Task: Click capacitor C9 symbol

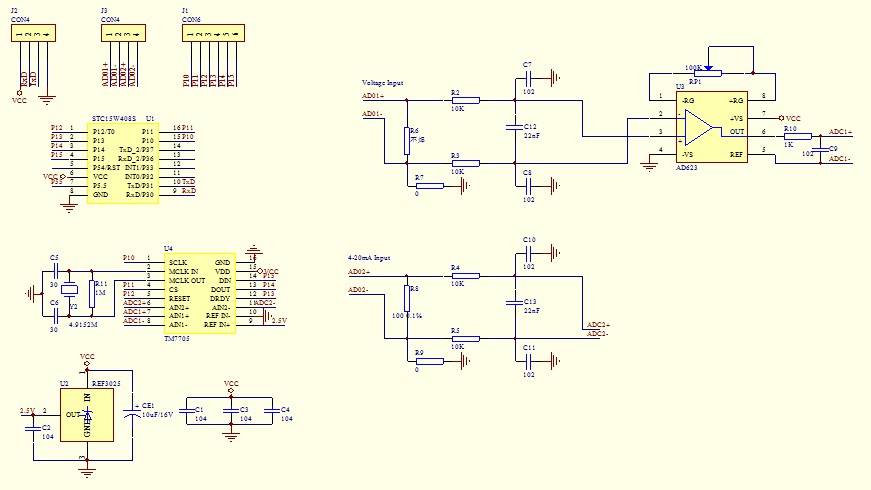Action: pyautogui.click(x=820, y=150)
